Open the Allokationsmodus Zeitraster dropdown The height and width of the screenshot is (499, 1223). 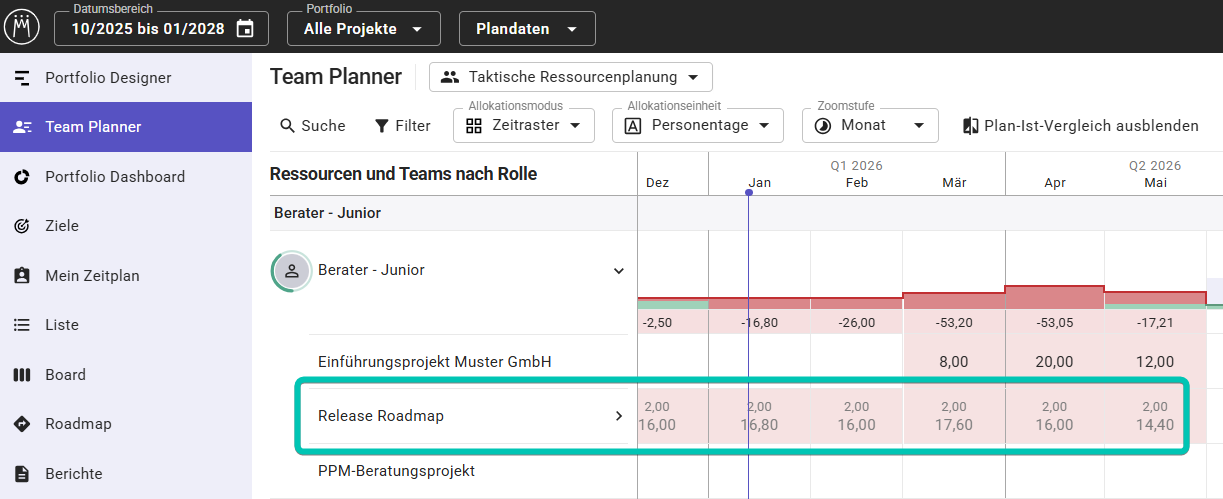click(x=524, y=126)
